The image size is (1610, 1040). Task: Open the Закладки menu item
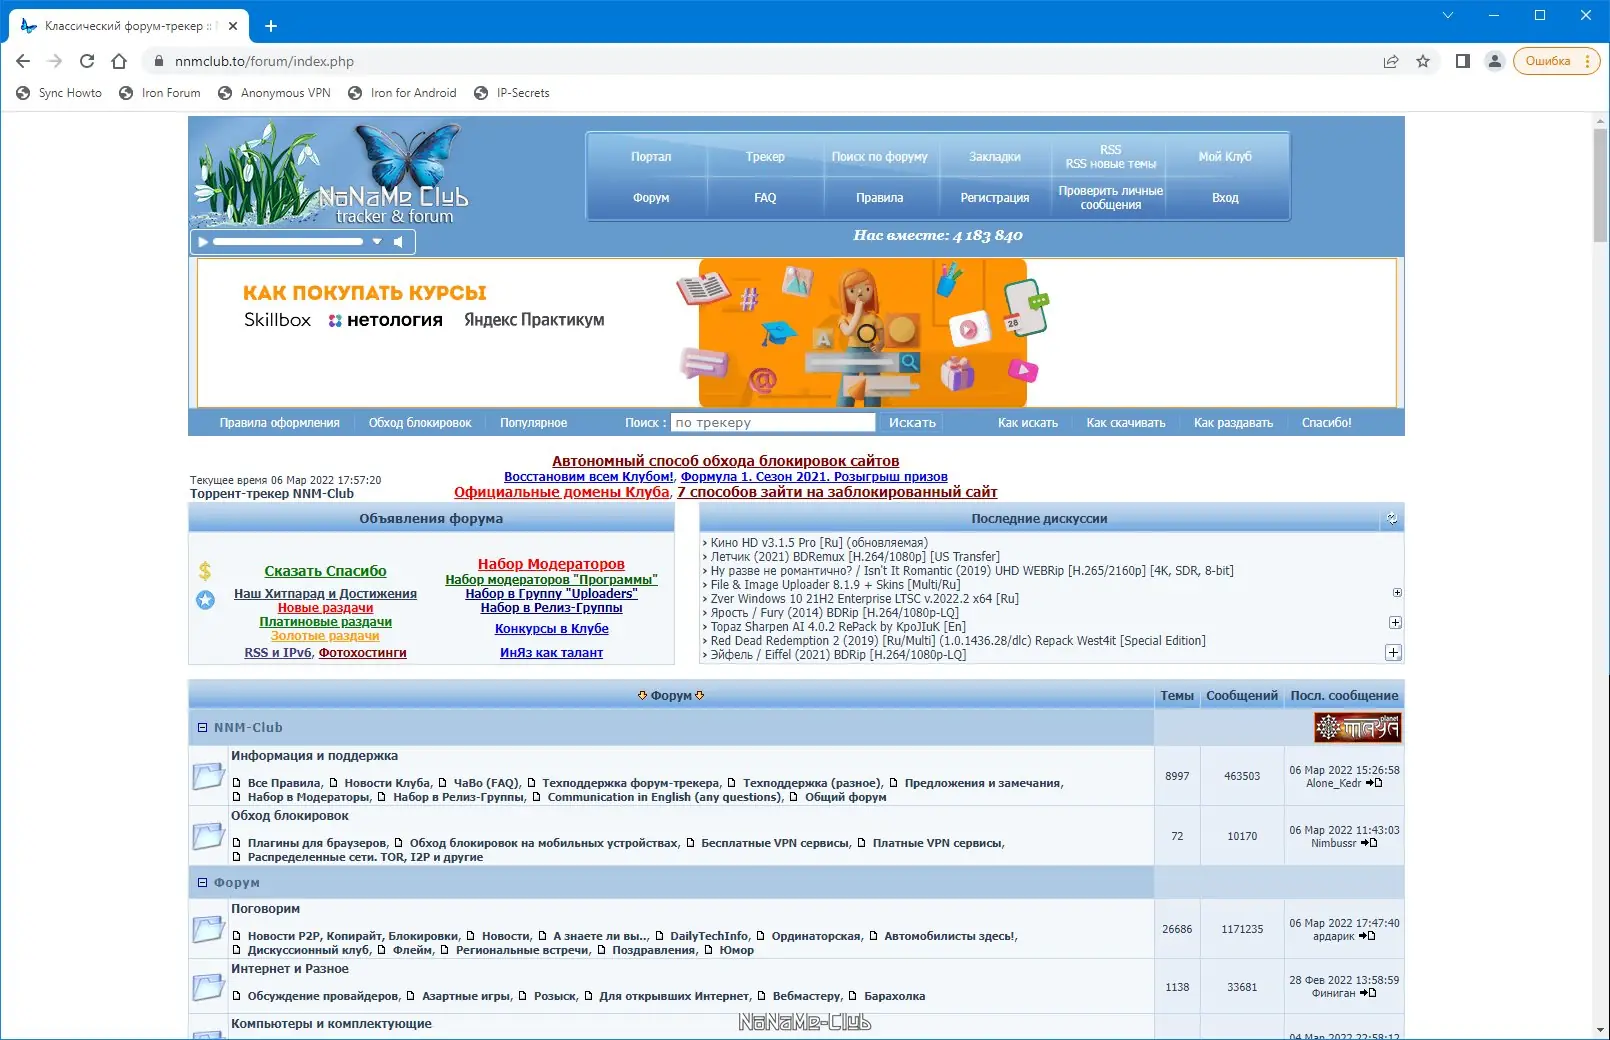tap(995, 157)
